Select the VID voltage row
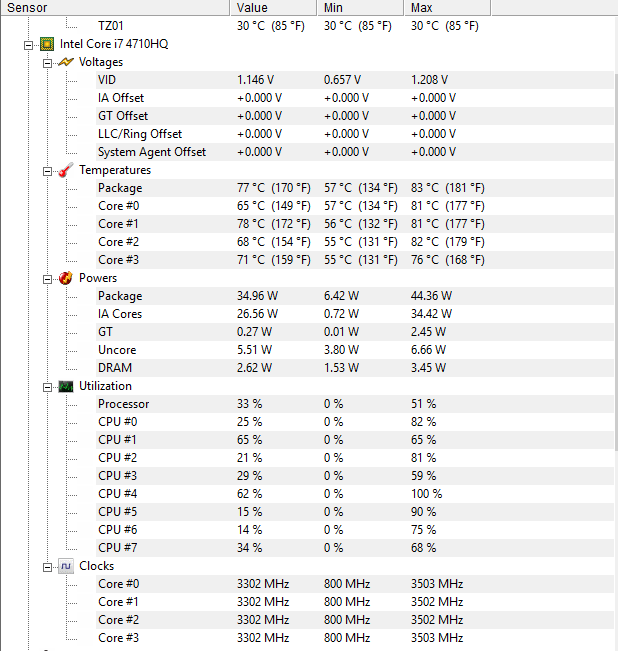The height and width of the screenshot is (651, 618). pos(107,80)
